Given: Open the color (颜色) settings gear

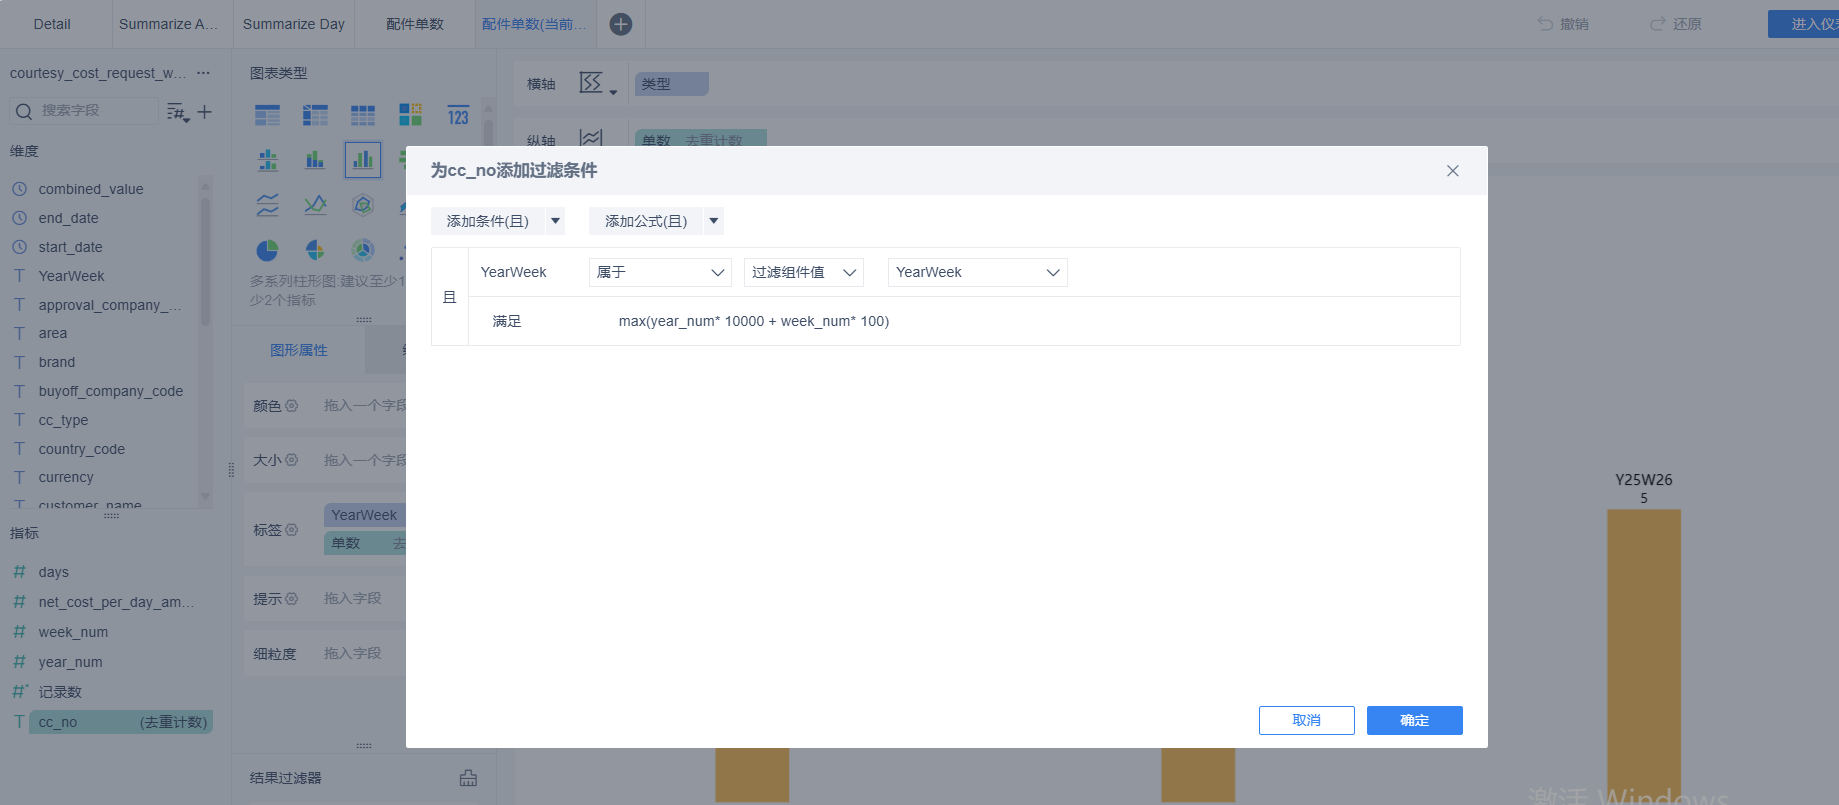Looking at the screenshot, I should coord(292,406).
